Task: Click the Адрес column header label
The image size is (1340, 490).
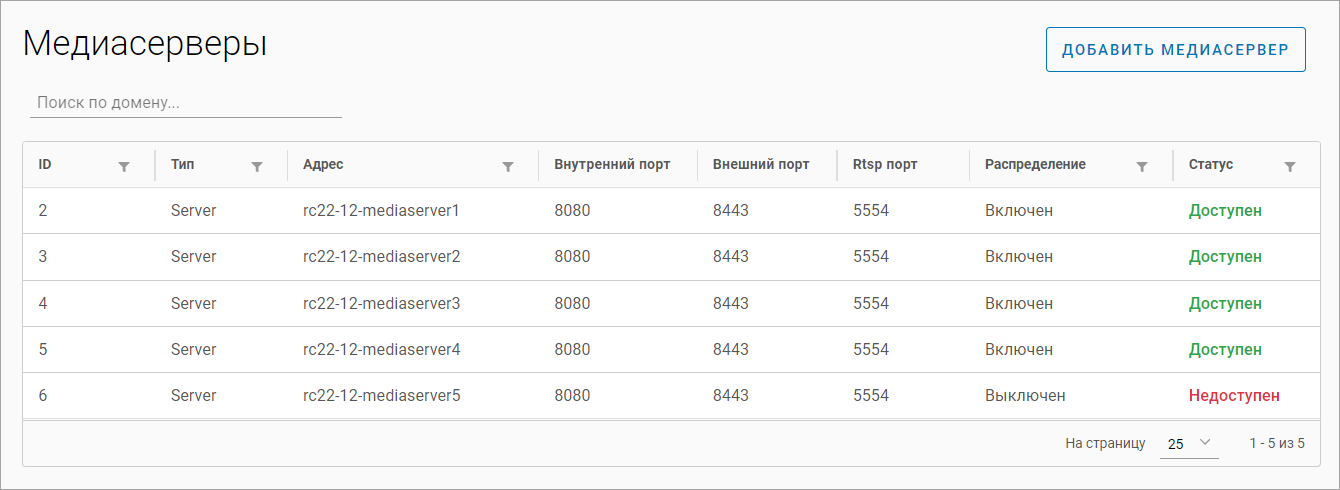Action: pyautogui.click(x=323, y=165)
